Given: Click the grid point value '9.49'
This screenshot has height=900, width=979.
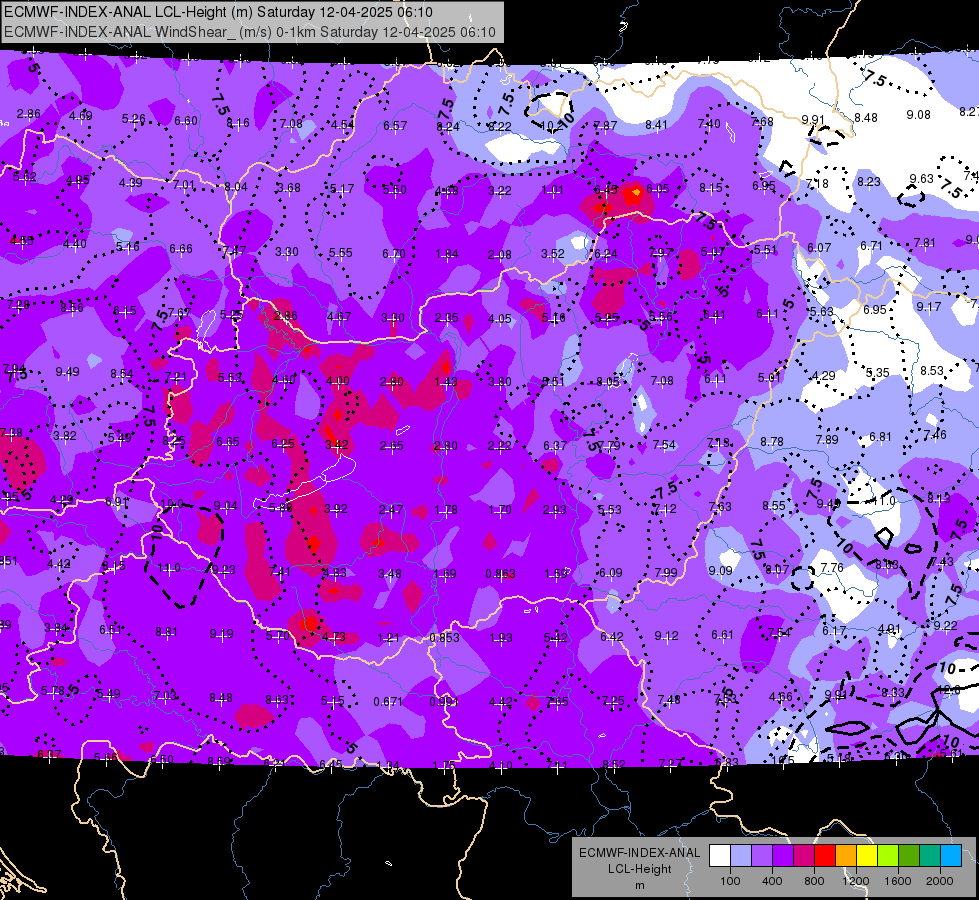Looking at the screenshot, I should point(67,372).
